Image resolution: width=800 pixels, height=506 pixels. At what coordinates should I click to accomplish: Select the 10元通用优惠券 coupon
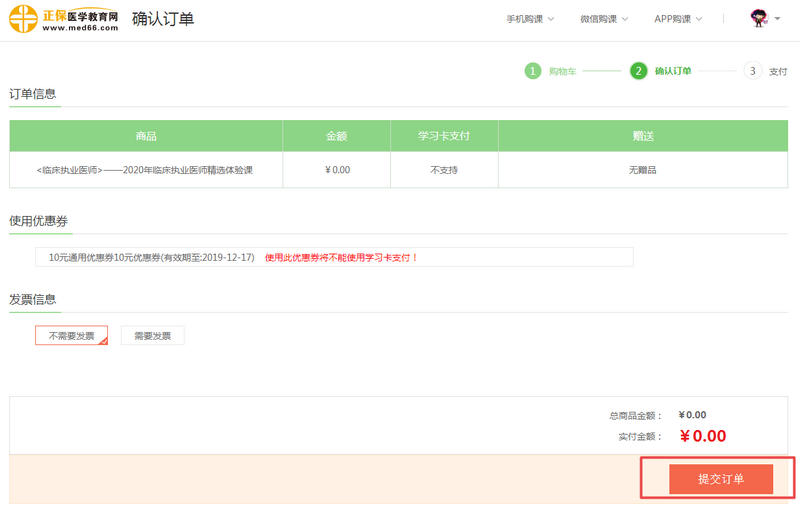coord(151,257)
